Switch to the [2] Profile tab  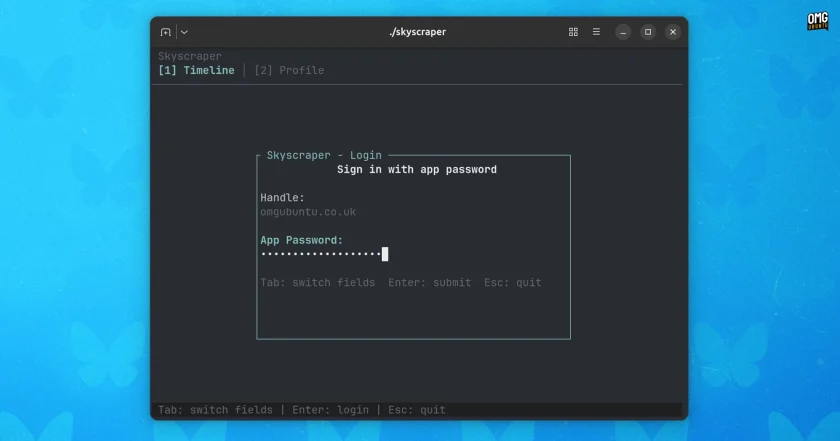point(289,70)
